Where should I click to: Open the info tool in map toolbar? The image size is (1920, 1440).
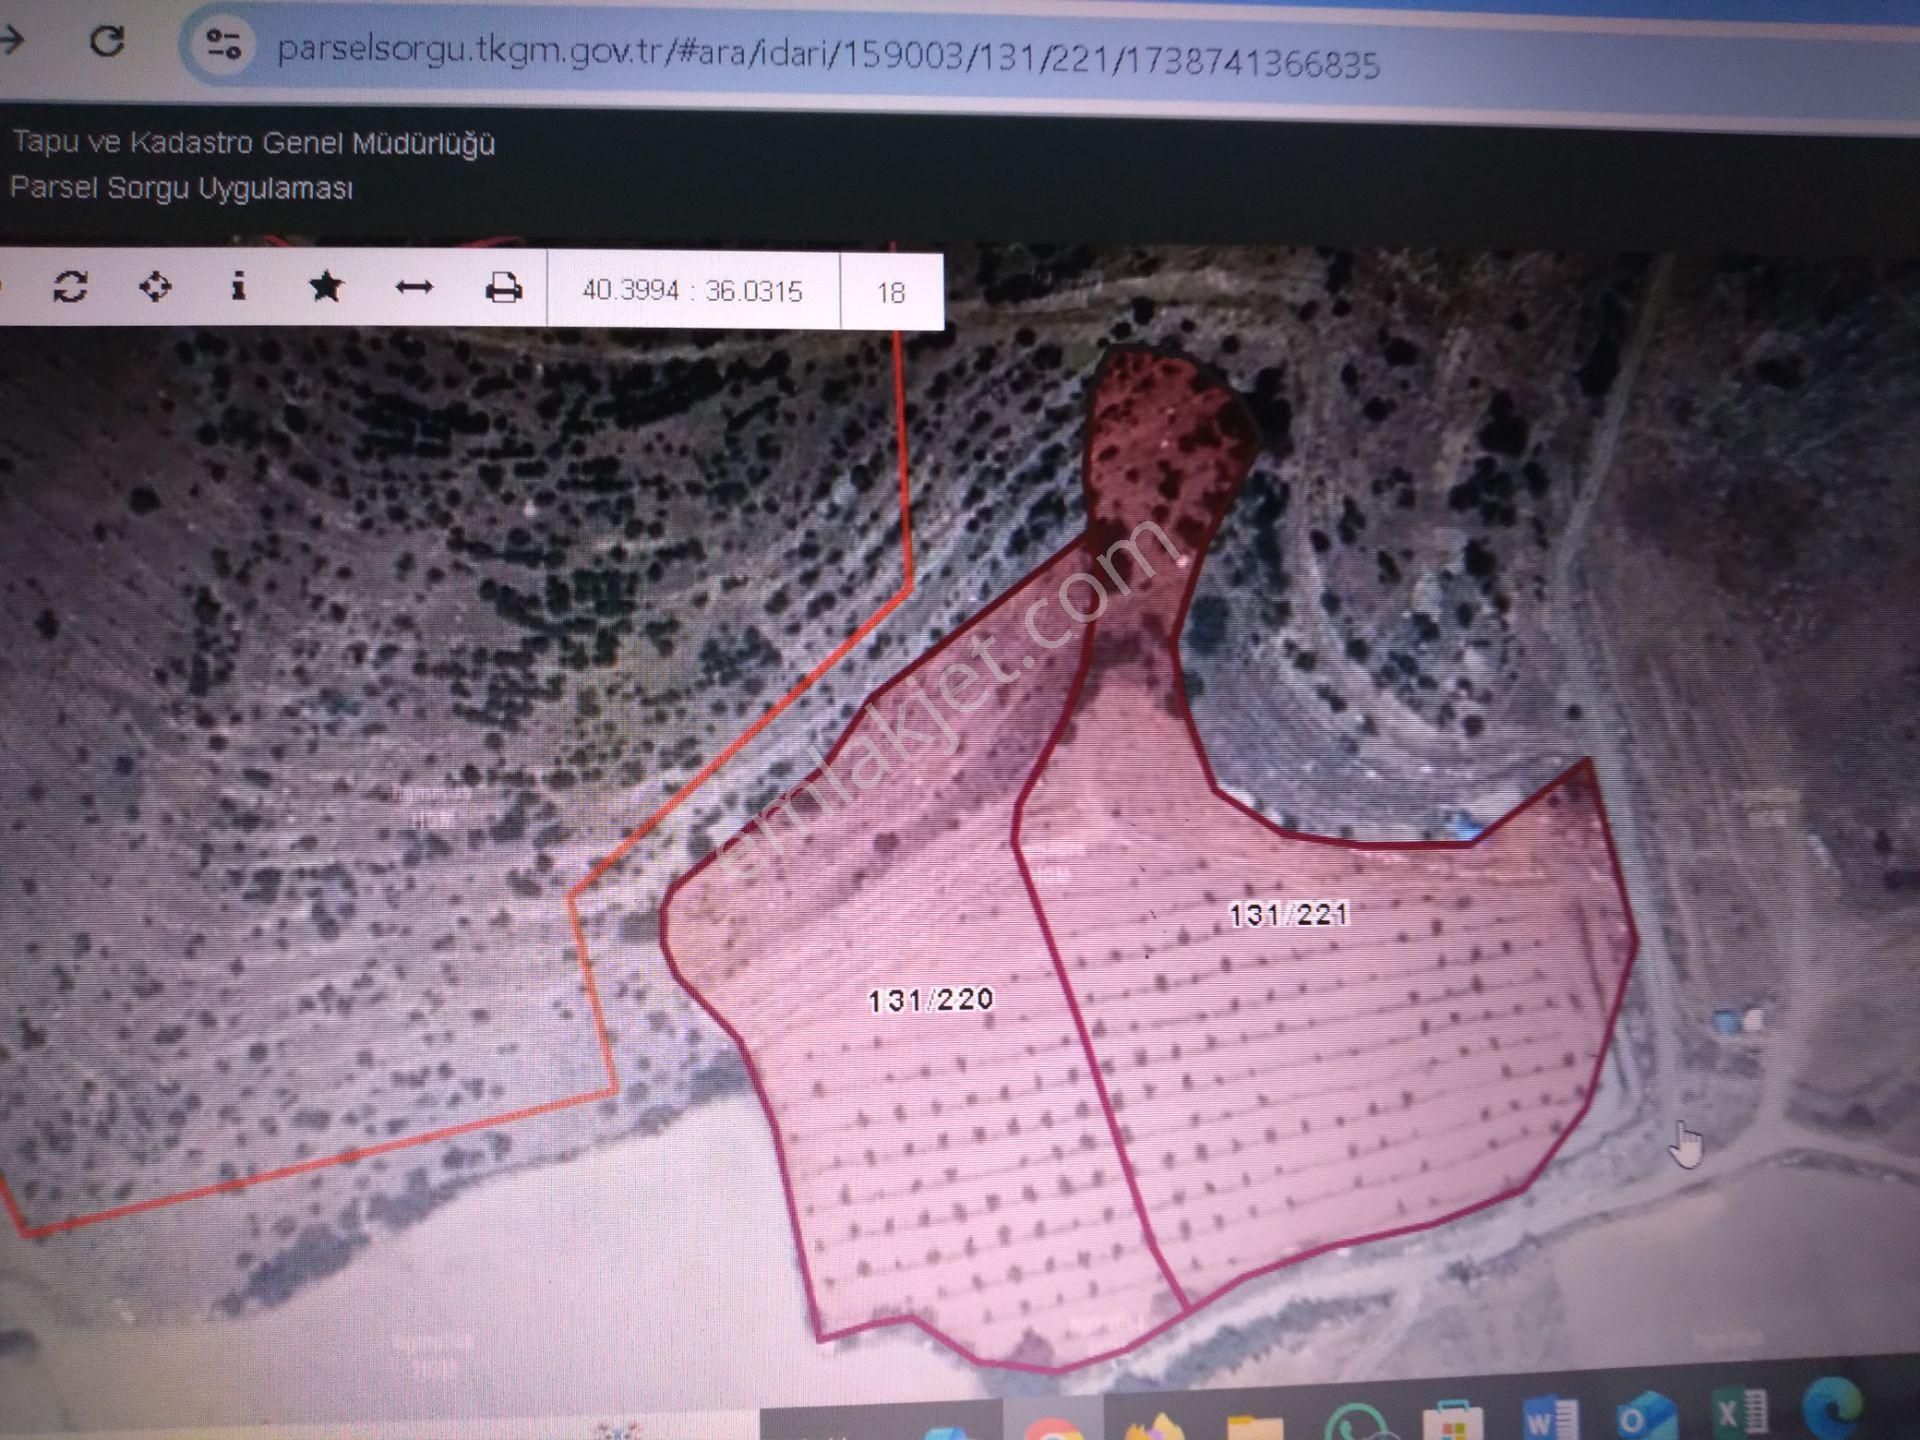click(x=238, y=287)
